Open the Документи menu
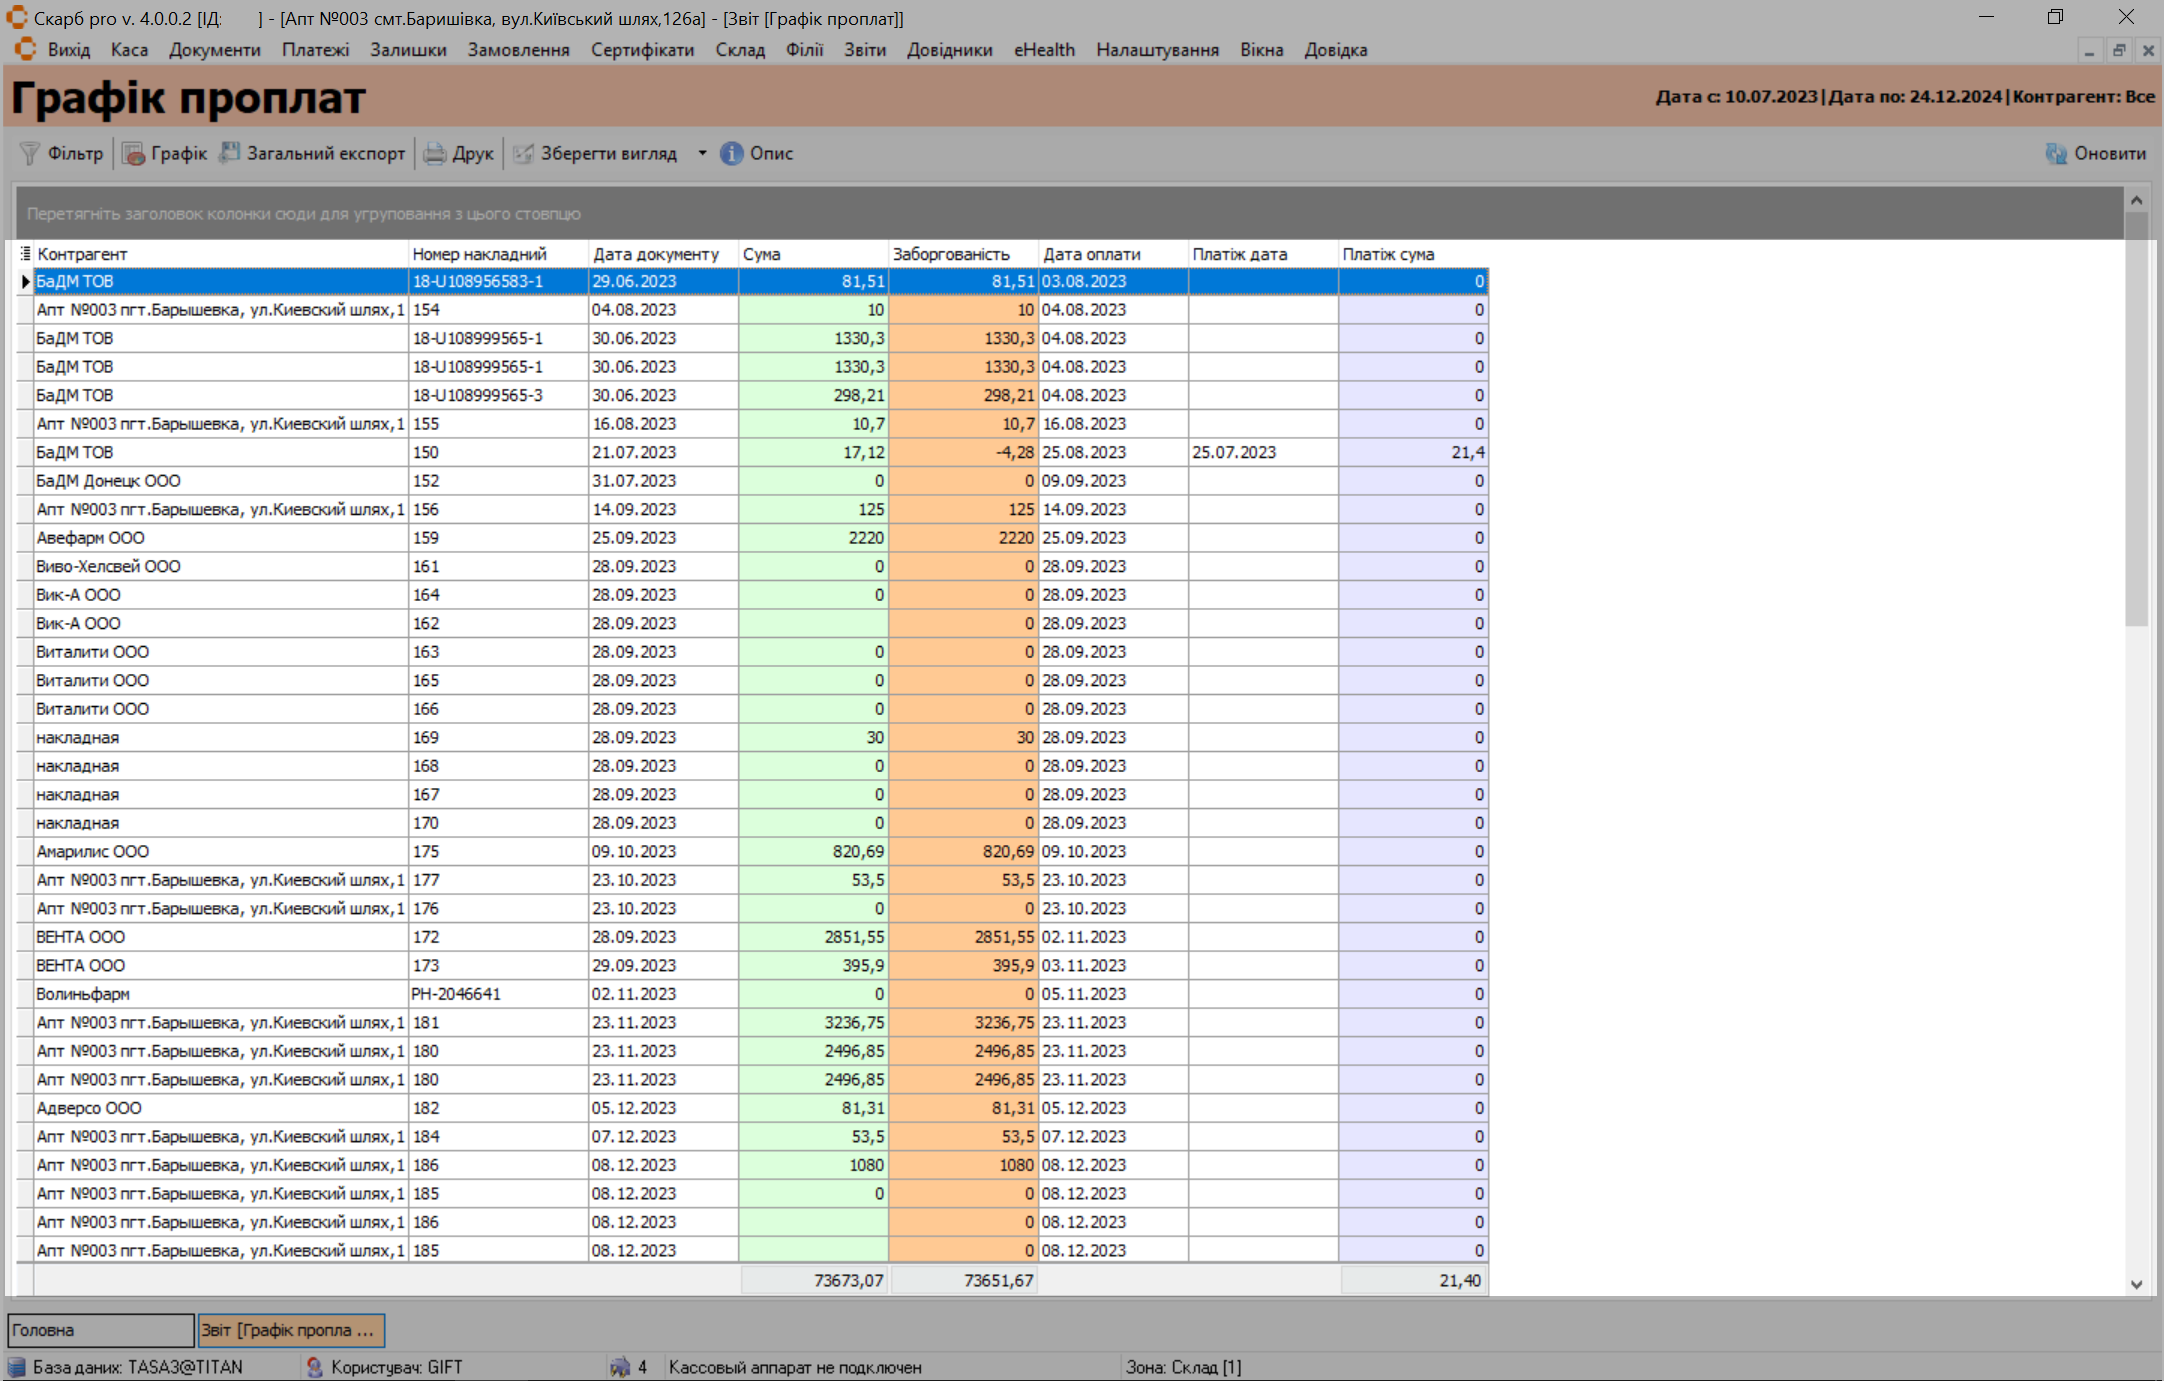The width and height of the screenshot is (2164, 1381). coord(214,50)
